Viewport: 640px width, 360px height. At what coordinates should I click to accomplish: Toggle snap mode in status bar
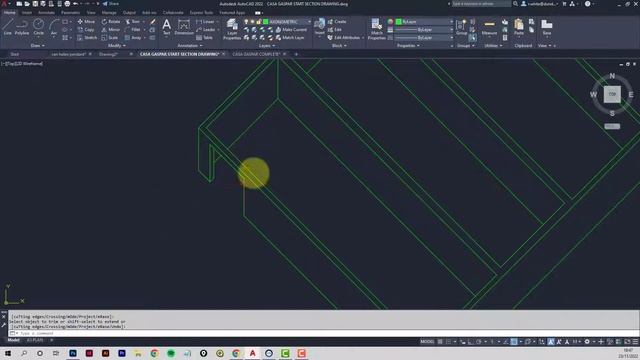click(x=449, y=342)
